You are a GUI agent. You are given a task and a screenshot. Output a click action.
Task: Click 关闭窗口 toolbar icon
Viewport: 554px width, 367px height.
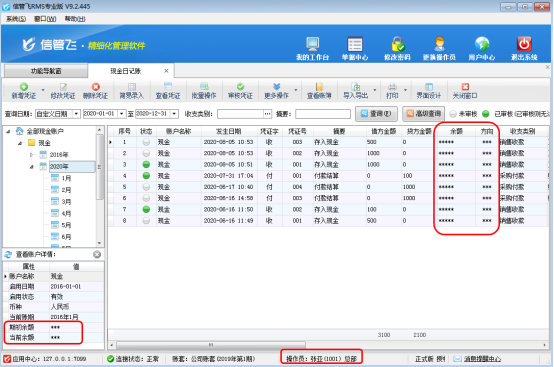[x=465, y=87]
